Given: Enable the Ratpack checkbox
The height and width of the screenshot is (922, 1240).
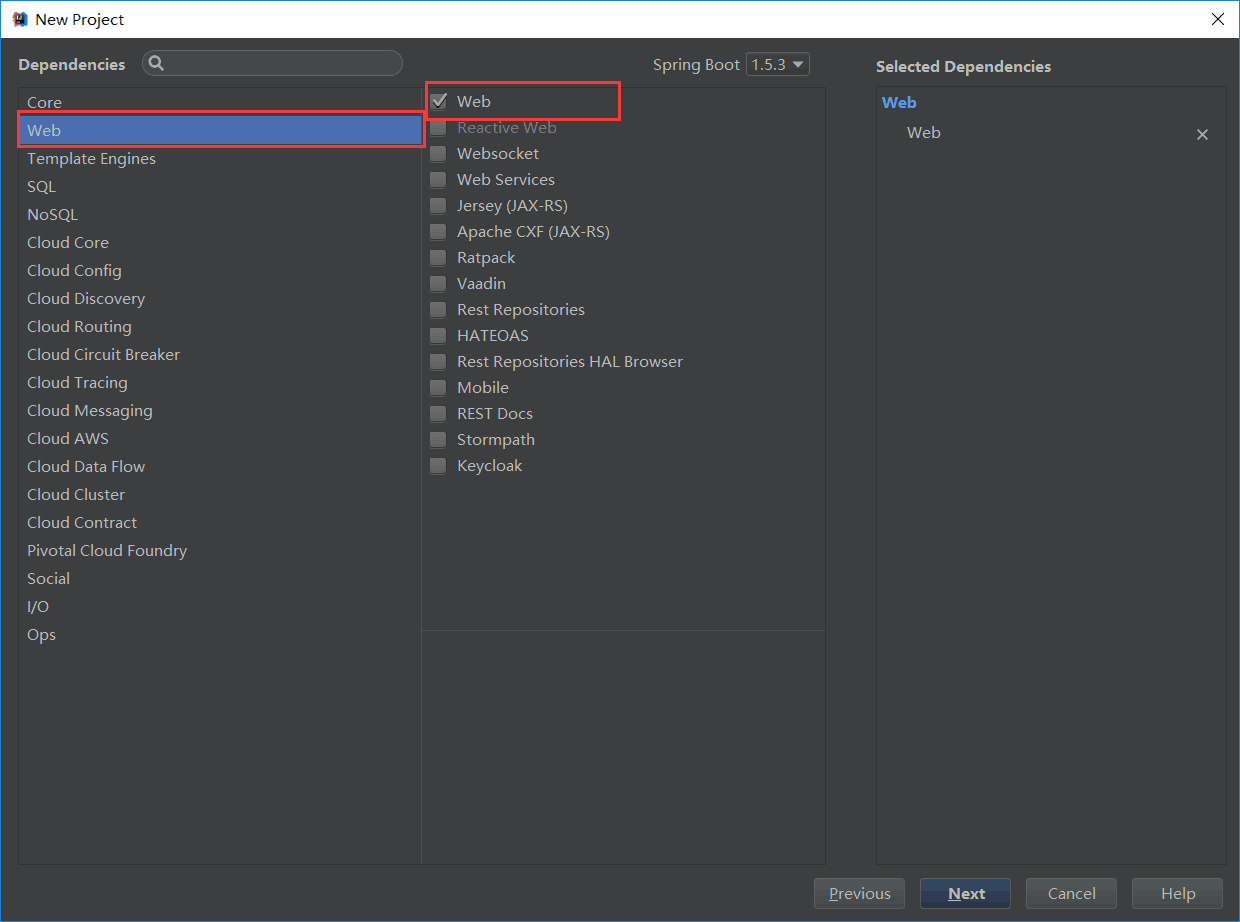Looking at the screenshot, I should pos(438,257).
